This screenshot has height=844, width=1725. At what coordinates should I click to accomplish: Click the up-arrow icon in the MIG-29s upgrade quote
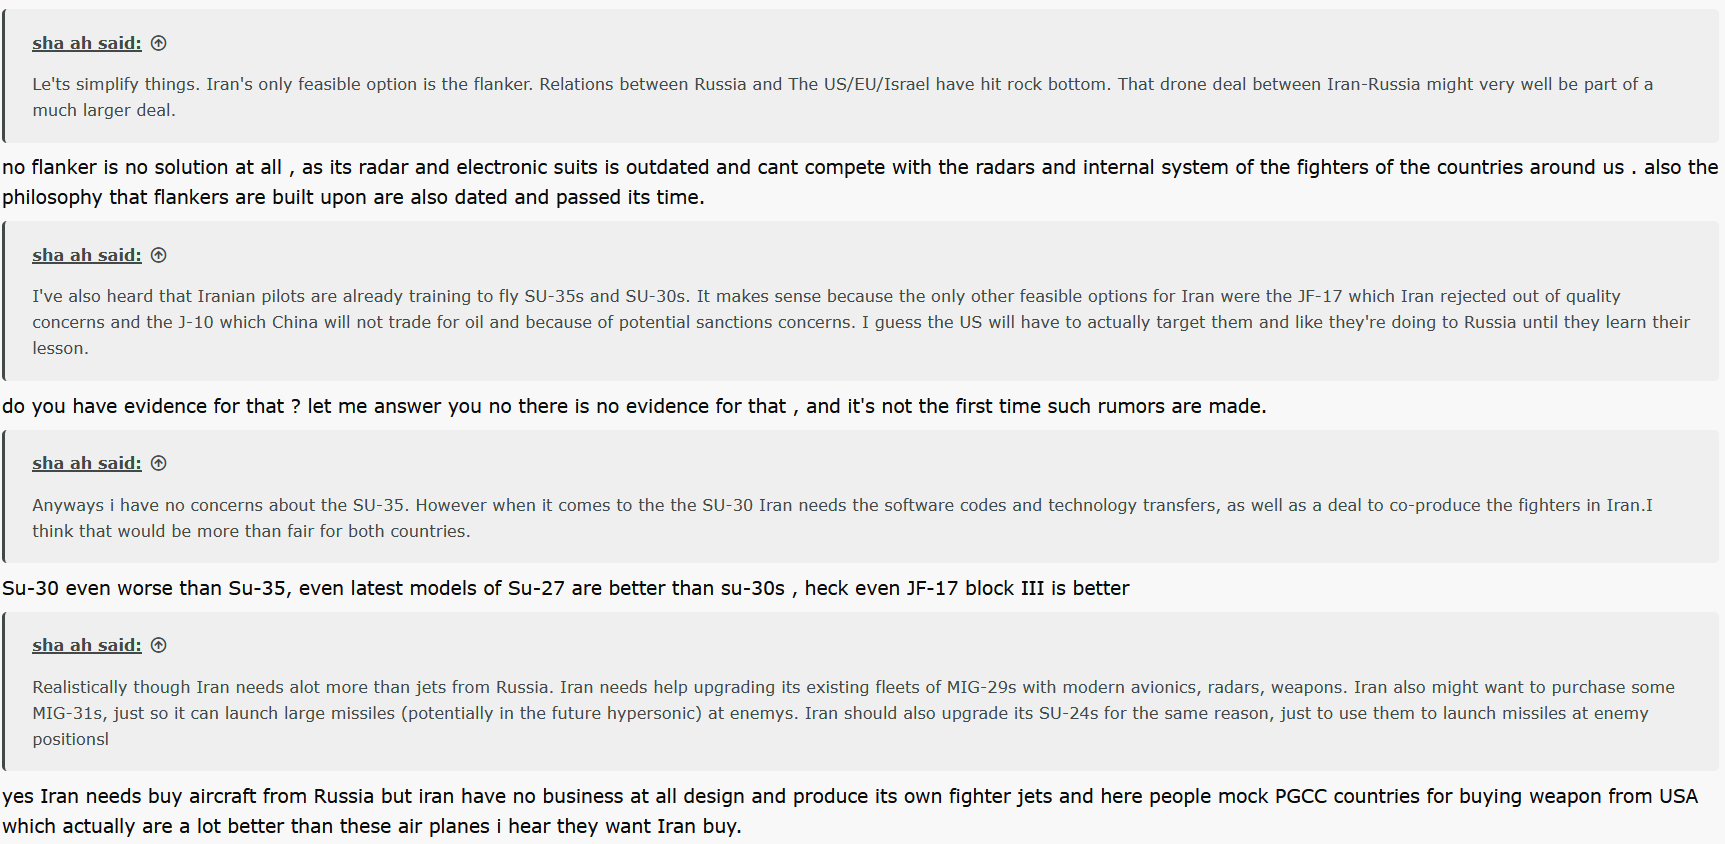[x=158, y=645]
